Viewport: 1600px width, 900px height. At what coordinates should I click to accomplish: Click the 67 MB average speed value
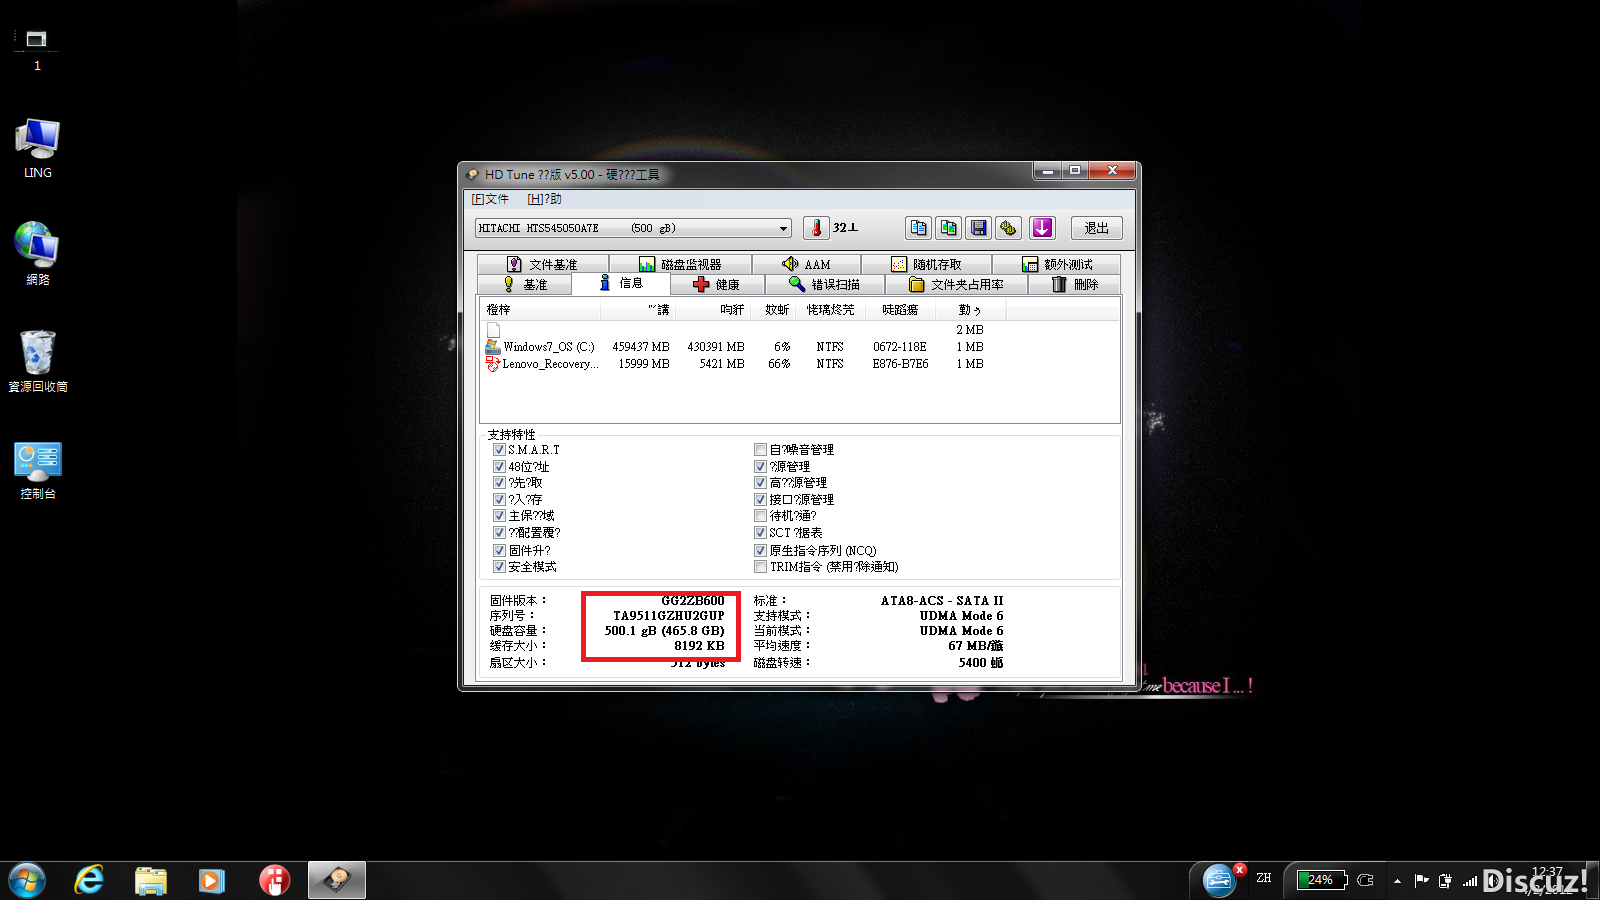click(975, 646)
